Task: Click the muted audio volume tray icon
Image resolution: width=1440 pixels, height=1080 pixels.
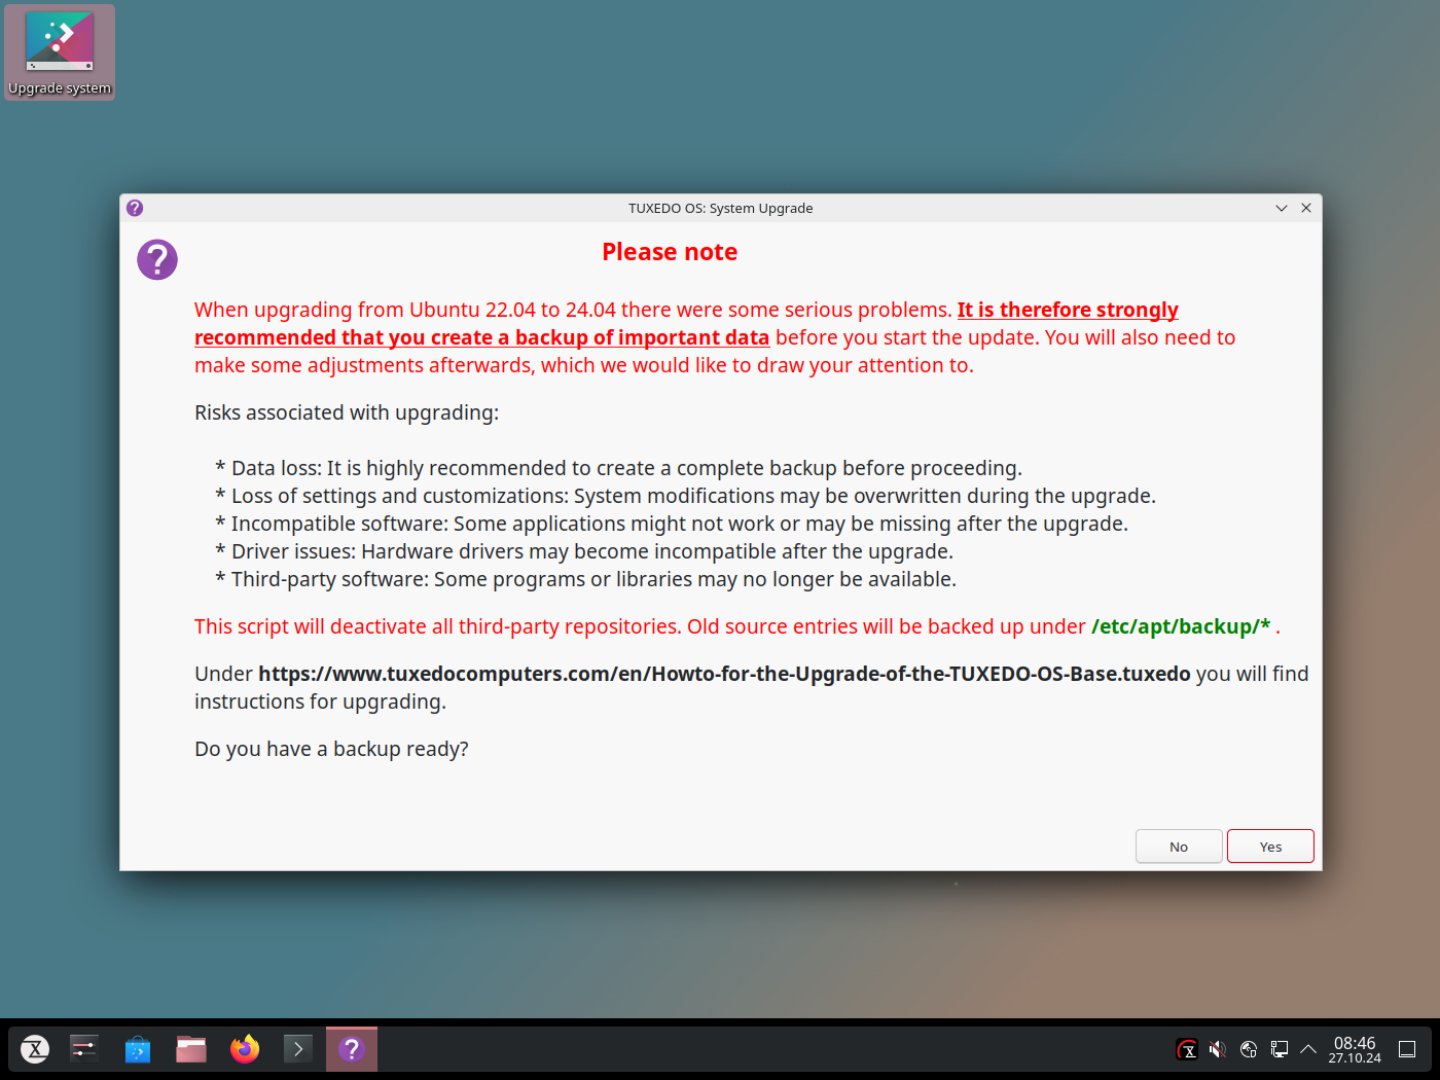Action: click(1218, 1049)
